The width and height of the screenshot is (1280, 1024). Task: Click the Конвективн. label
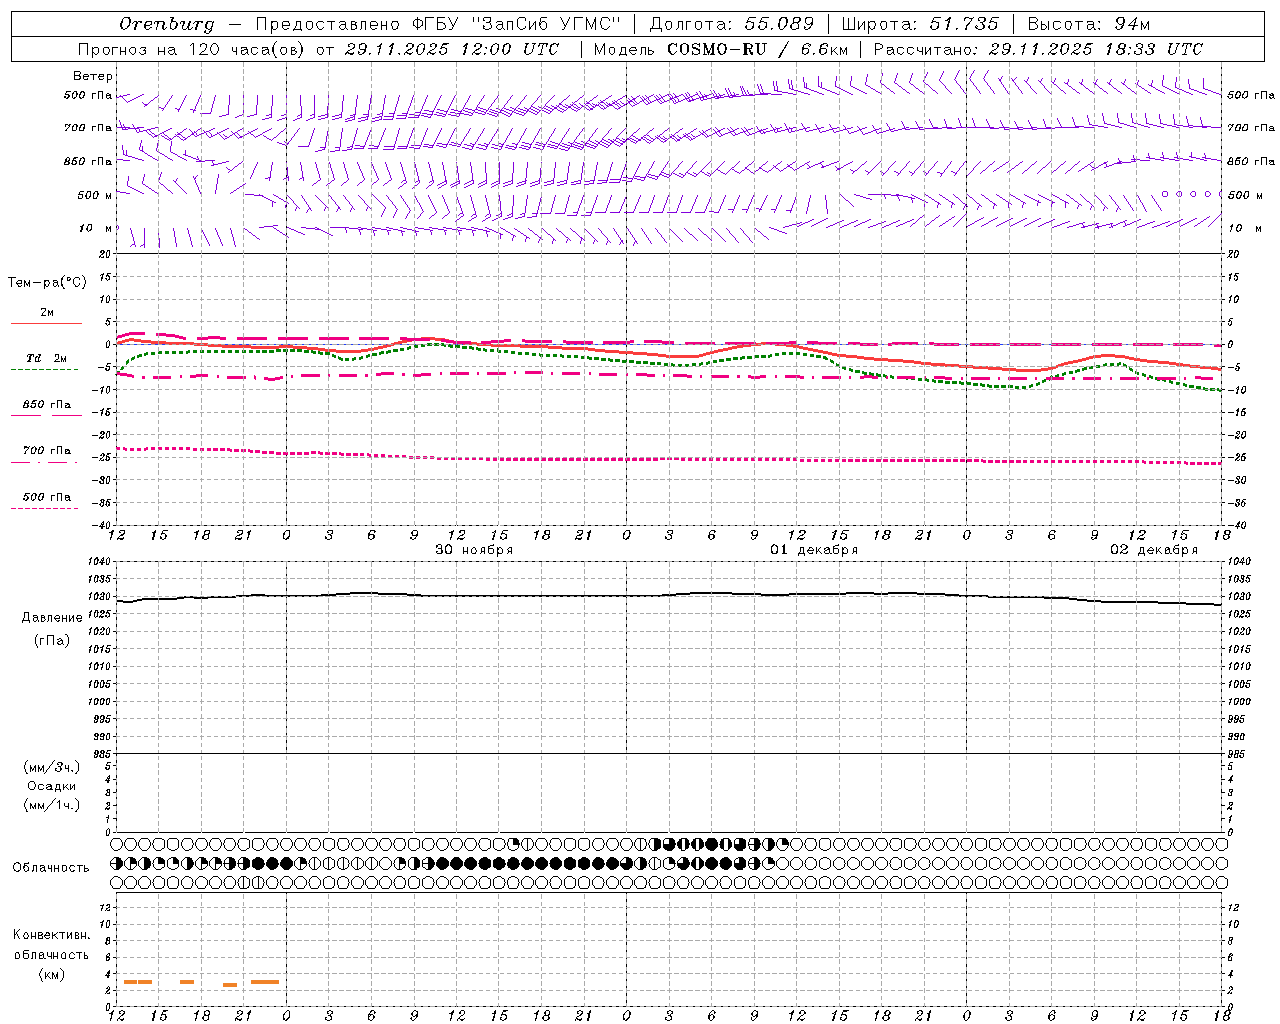51,935
